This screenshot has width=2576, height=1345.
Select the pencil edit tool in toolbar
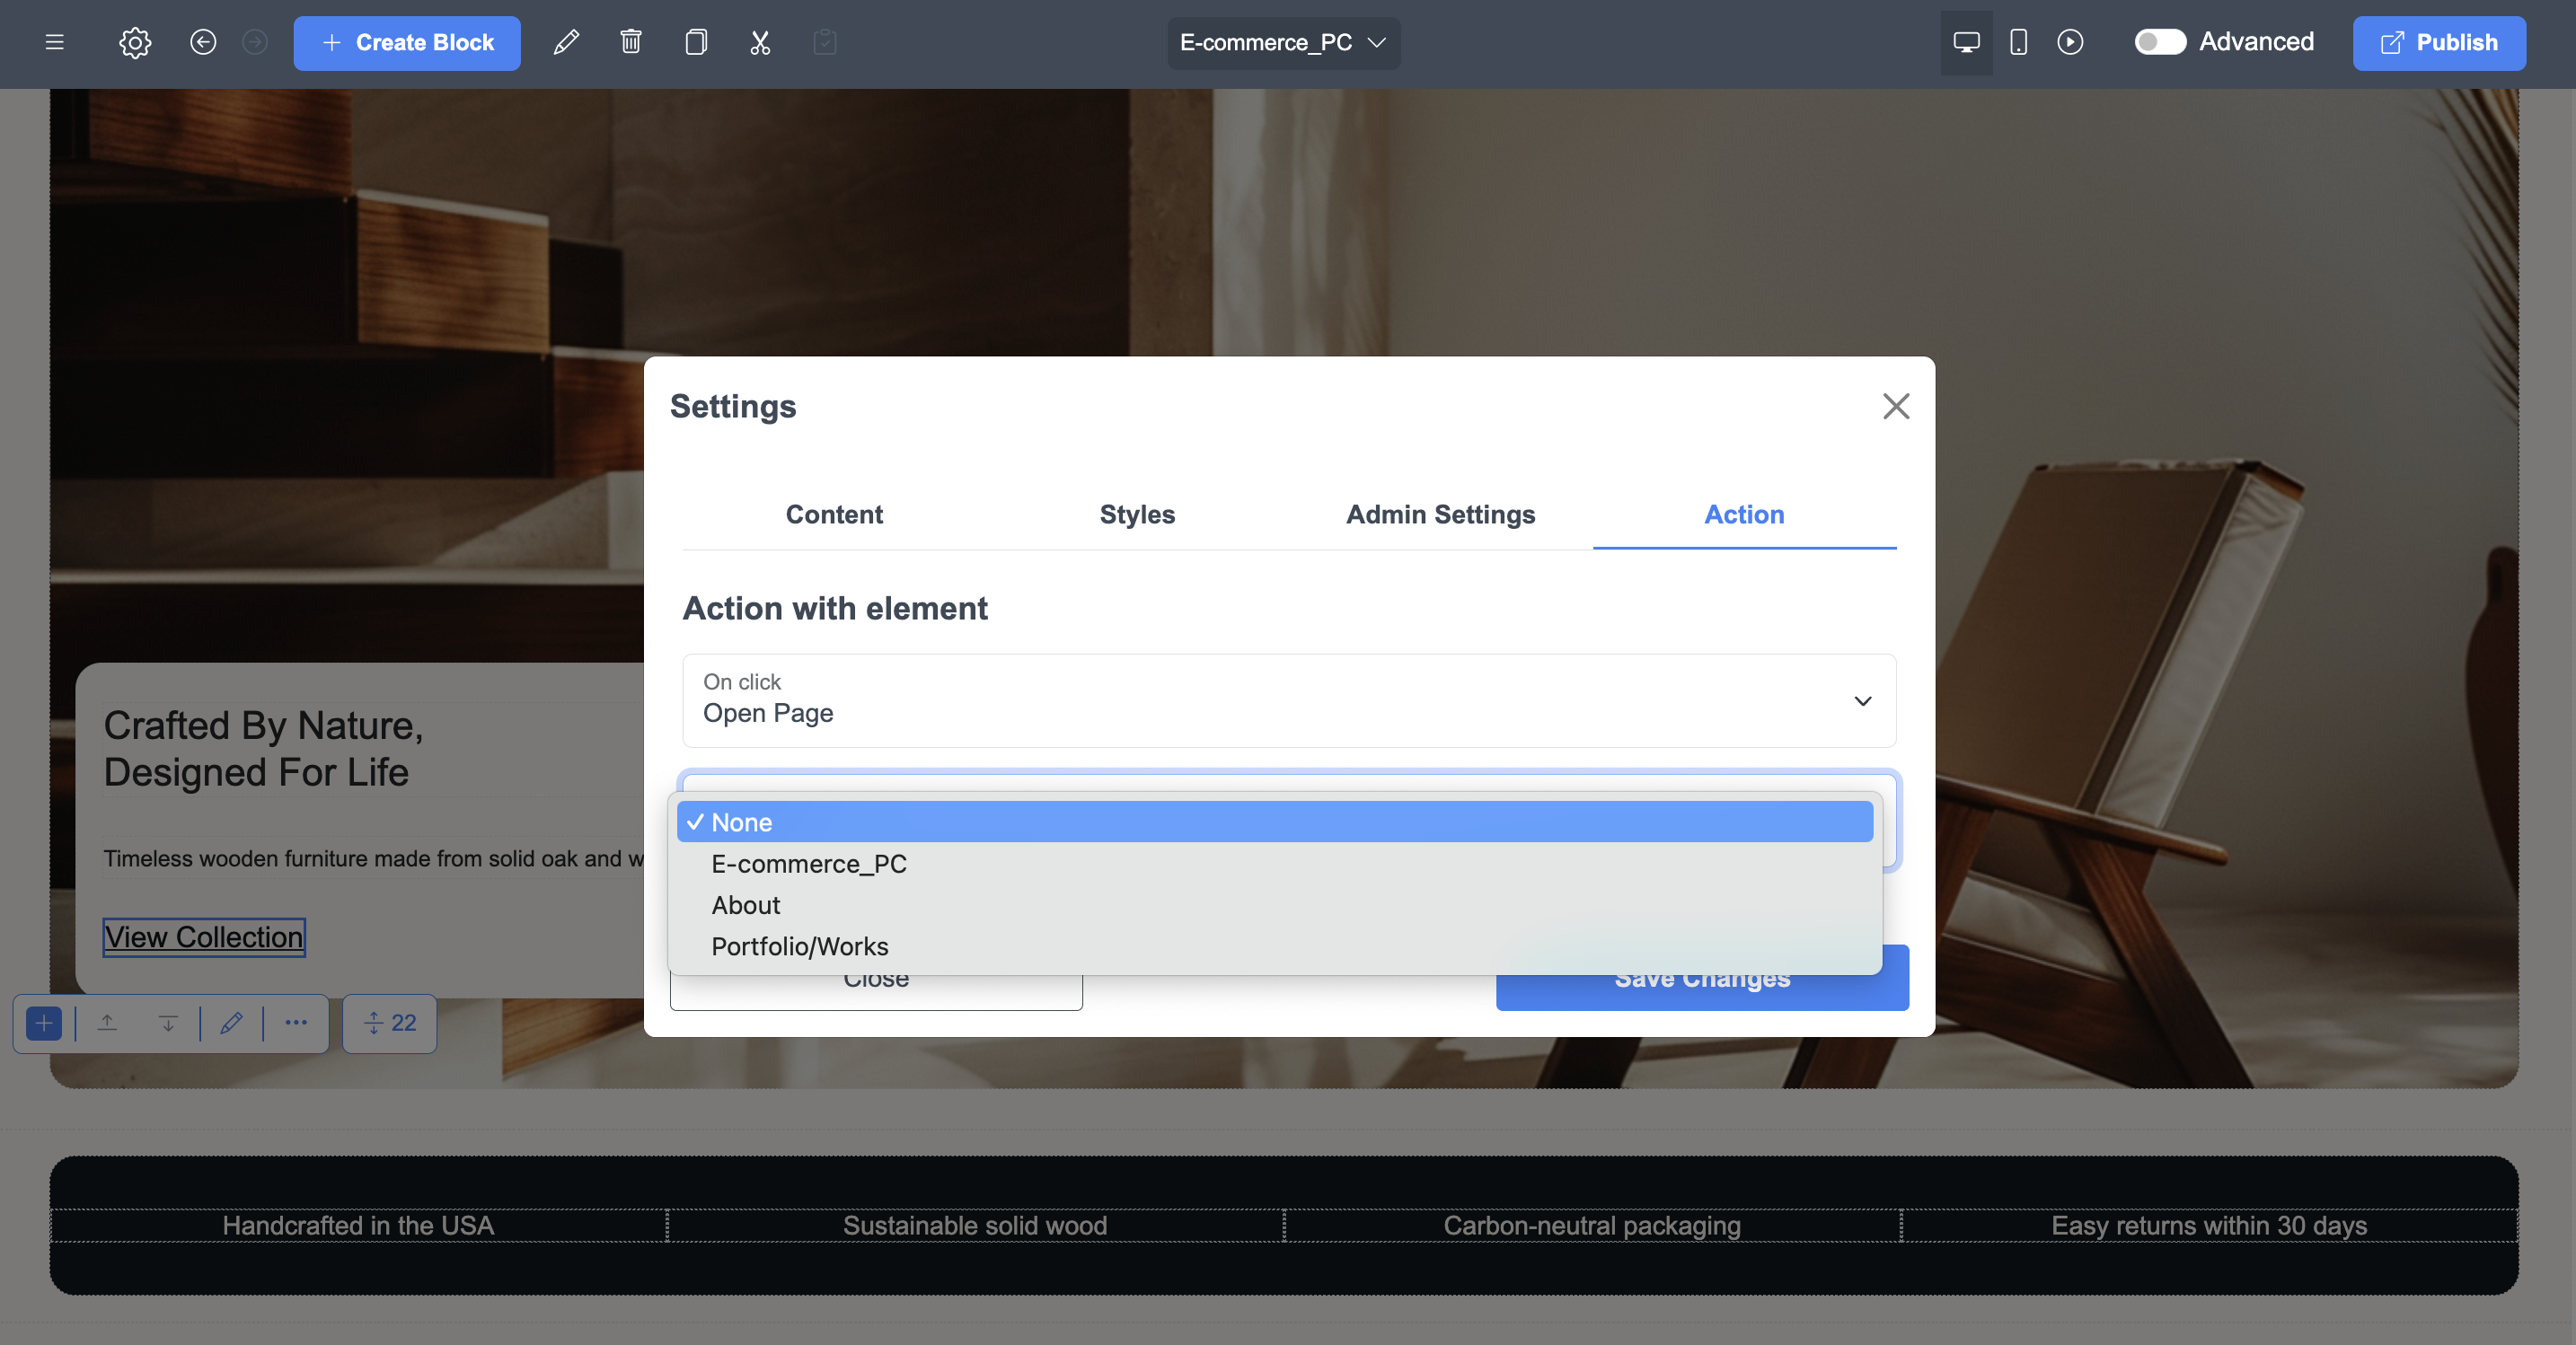coord(566,42)
